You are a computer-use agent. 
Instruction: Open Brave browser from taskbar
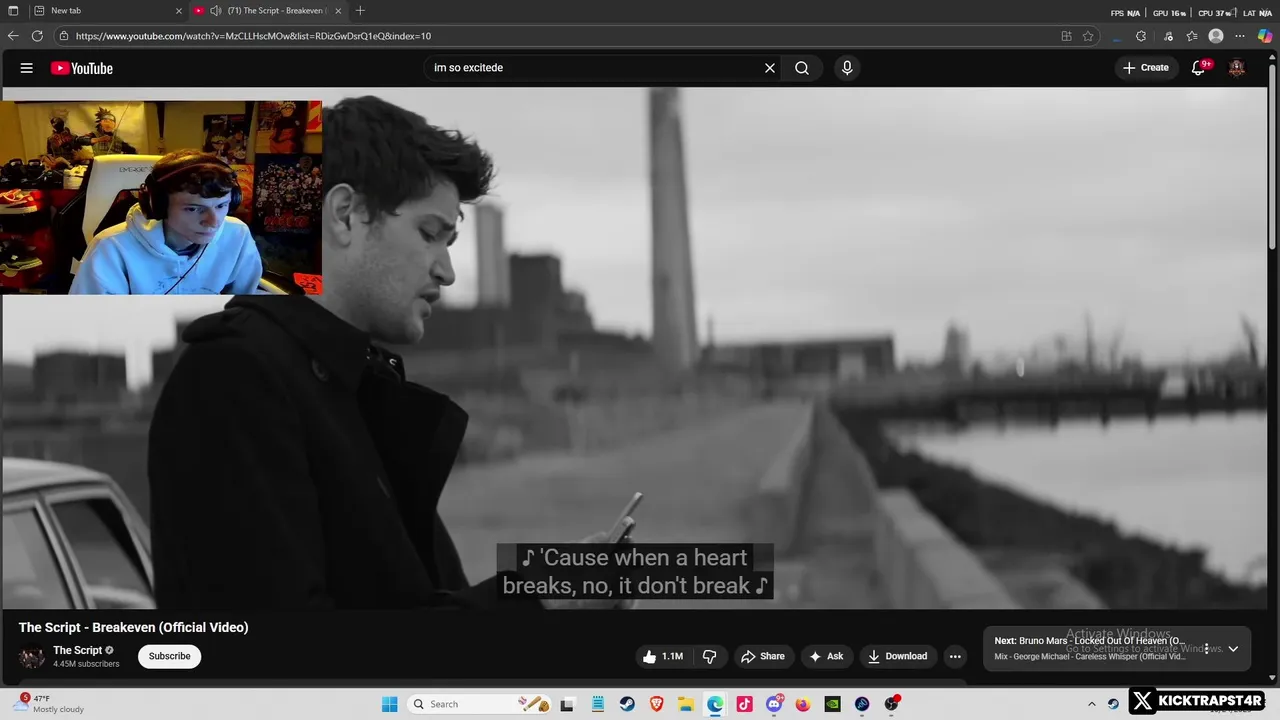click(x=656, y=704)
